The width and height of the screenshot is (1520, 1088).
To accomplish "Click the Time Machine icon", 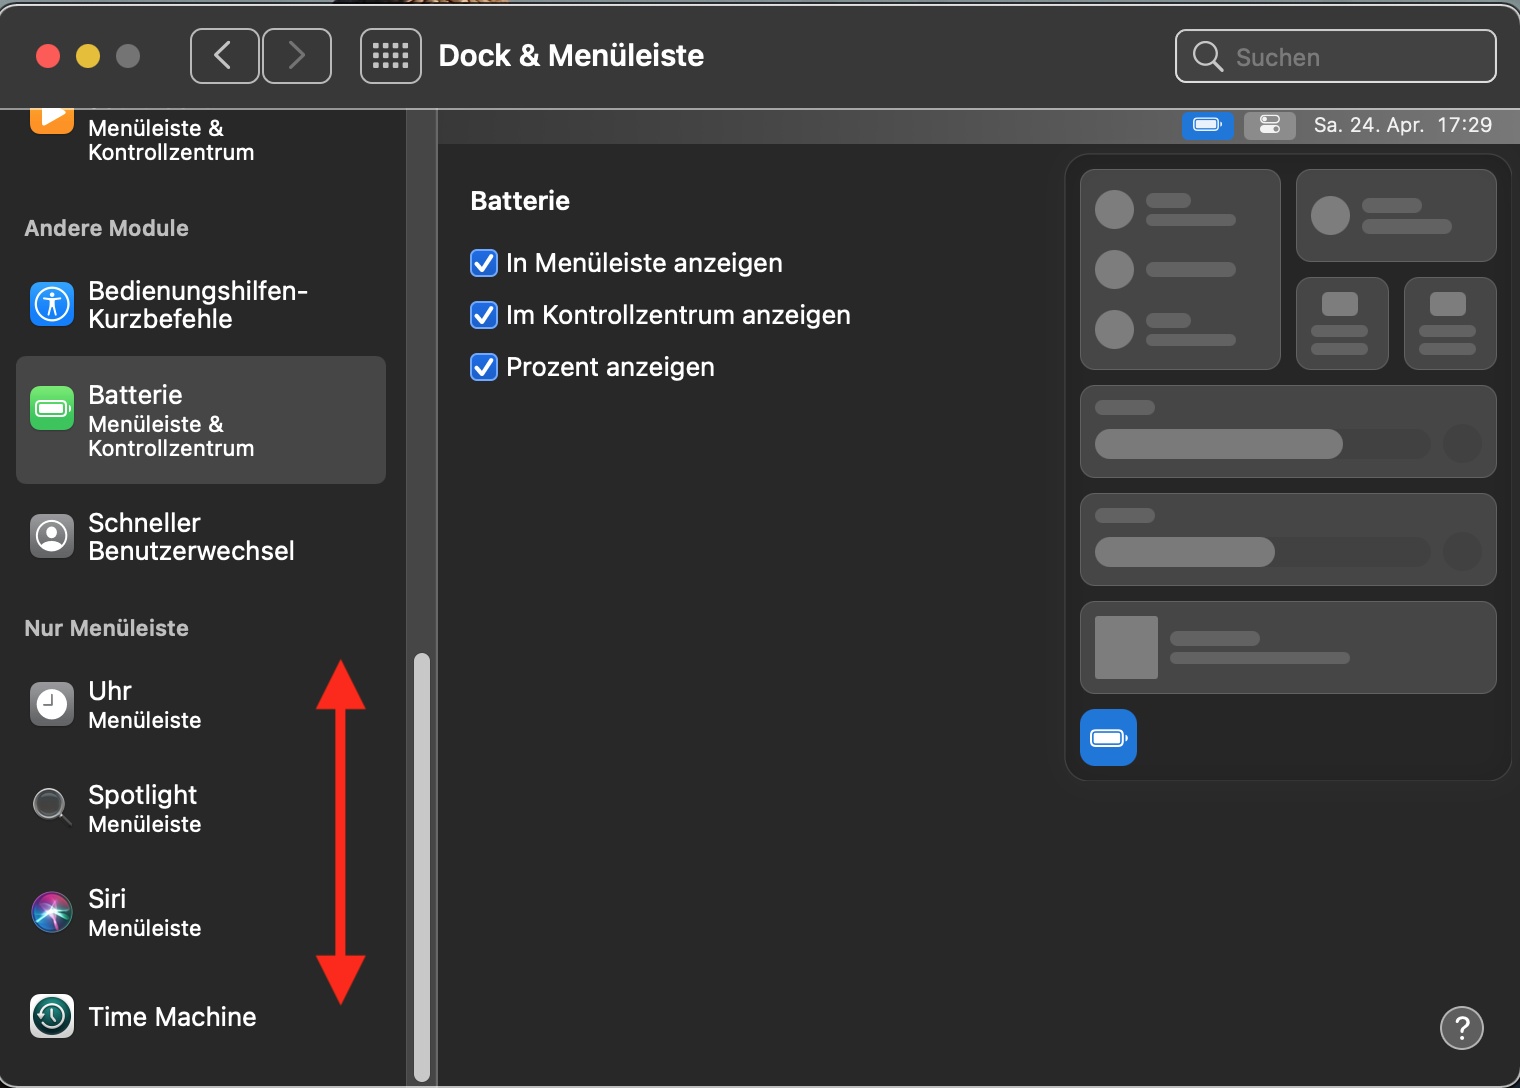I will (52, 1016).
